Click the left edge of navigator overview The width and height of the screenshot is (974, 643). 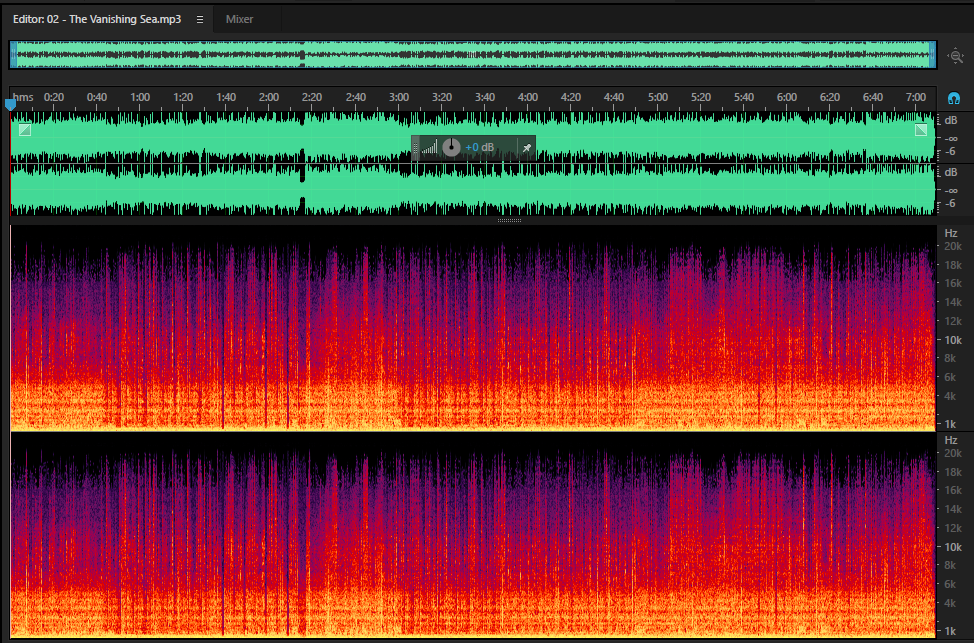click(12, 55)
